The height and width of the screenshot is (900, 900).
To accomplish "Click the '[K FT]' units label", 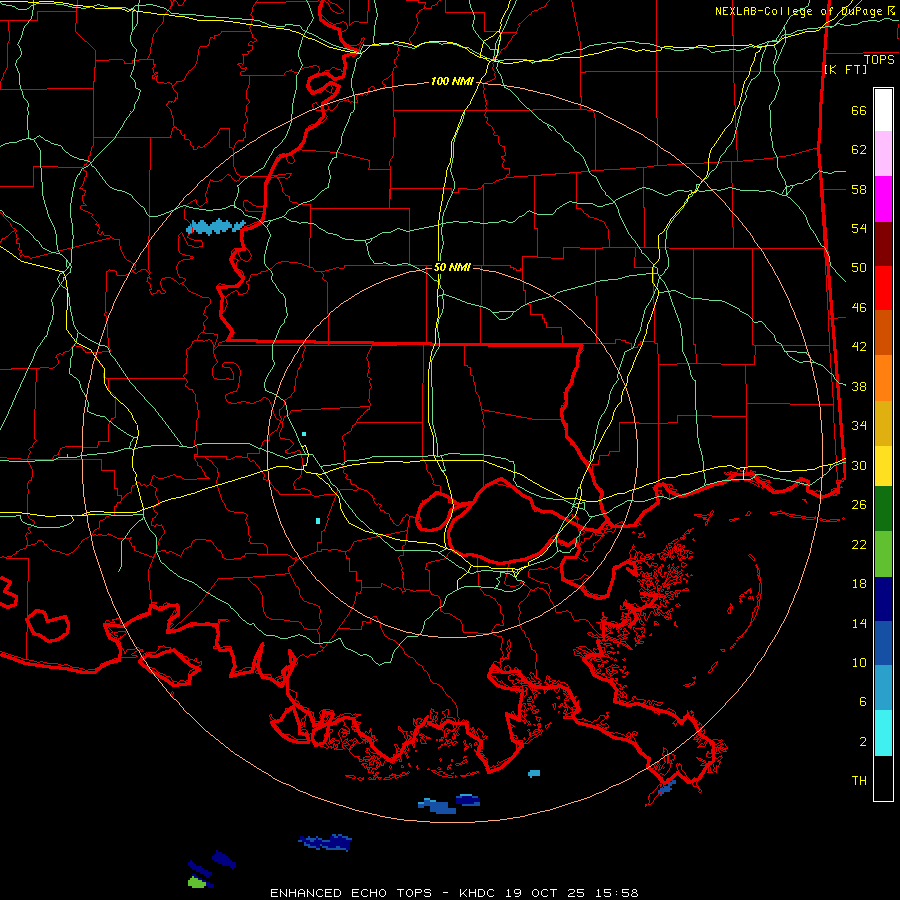I will point(845,69).
